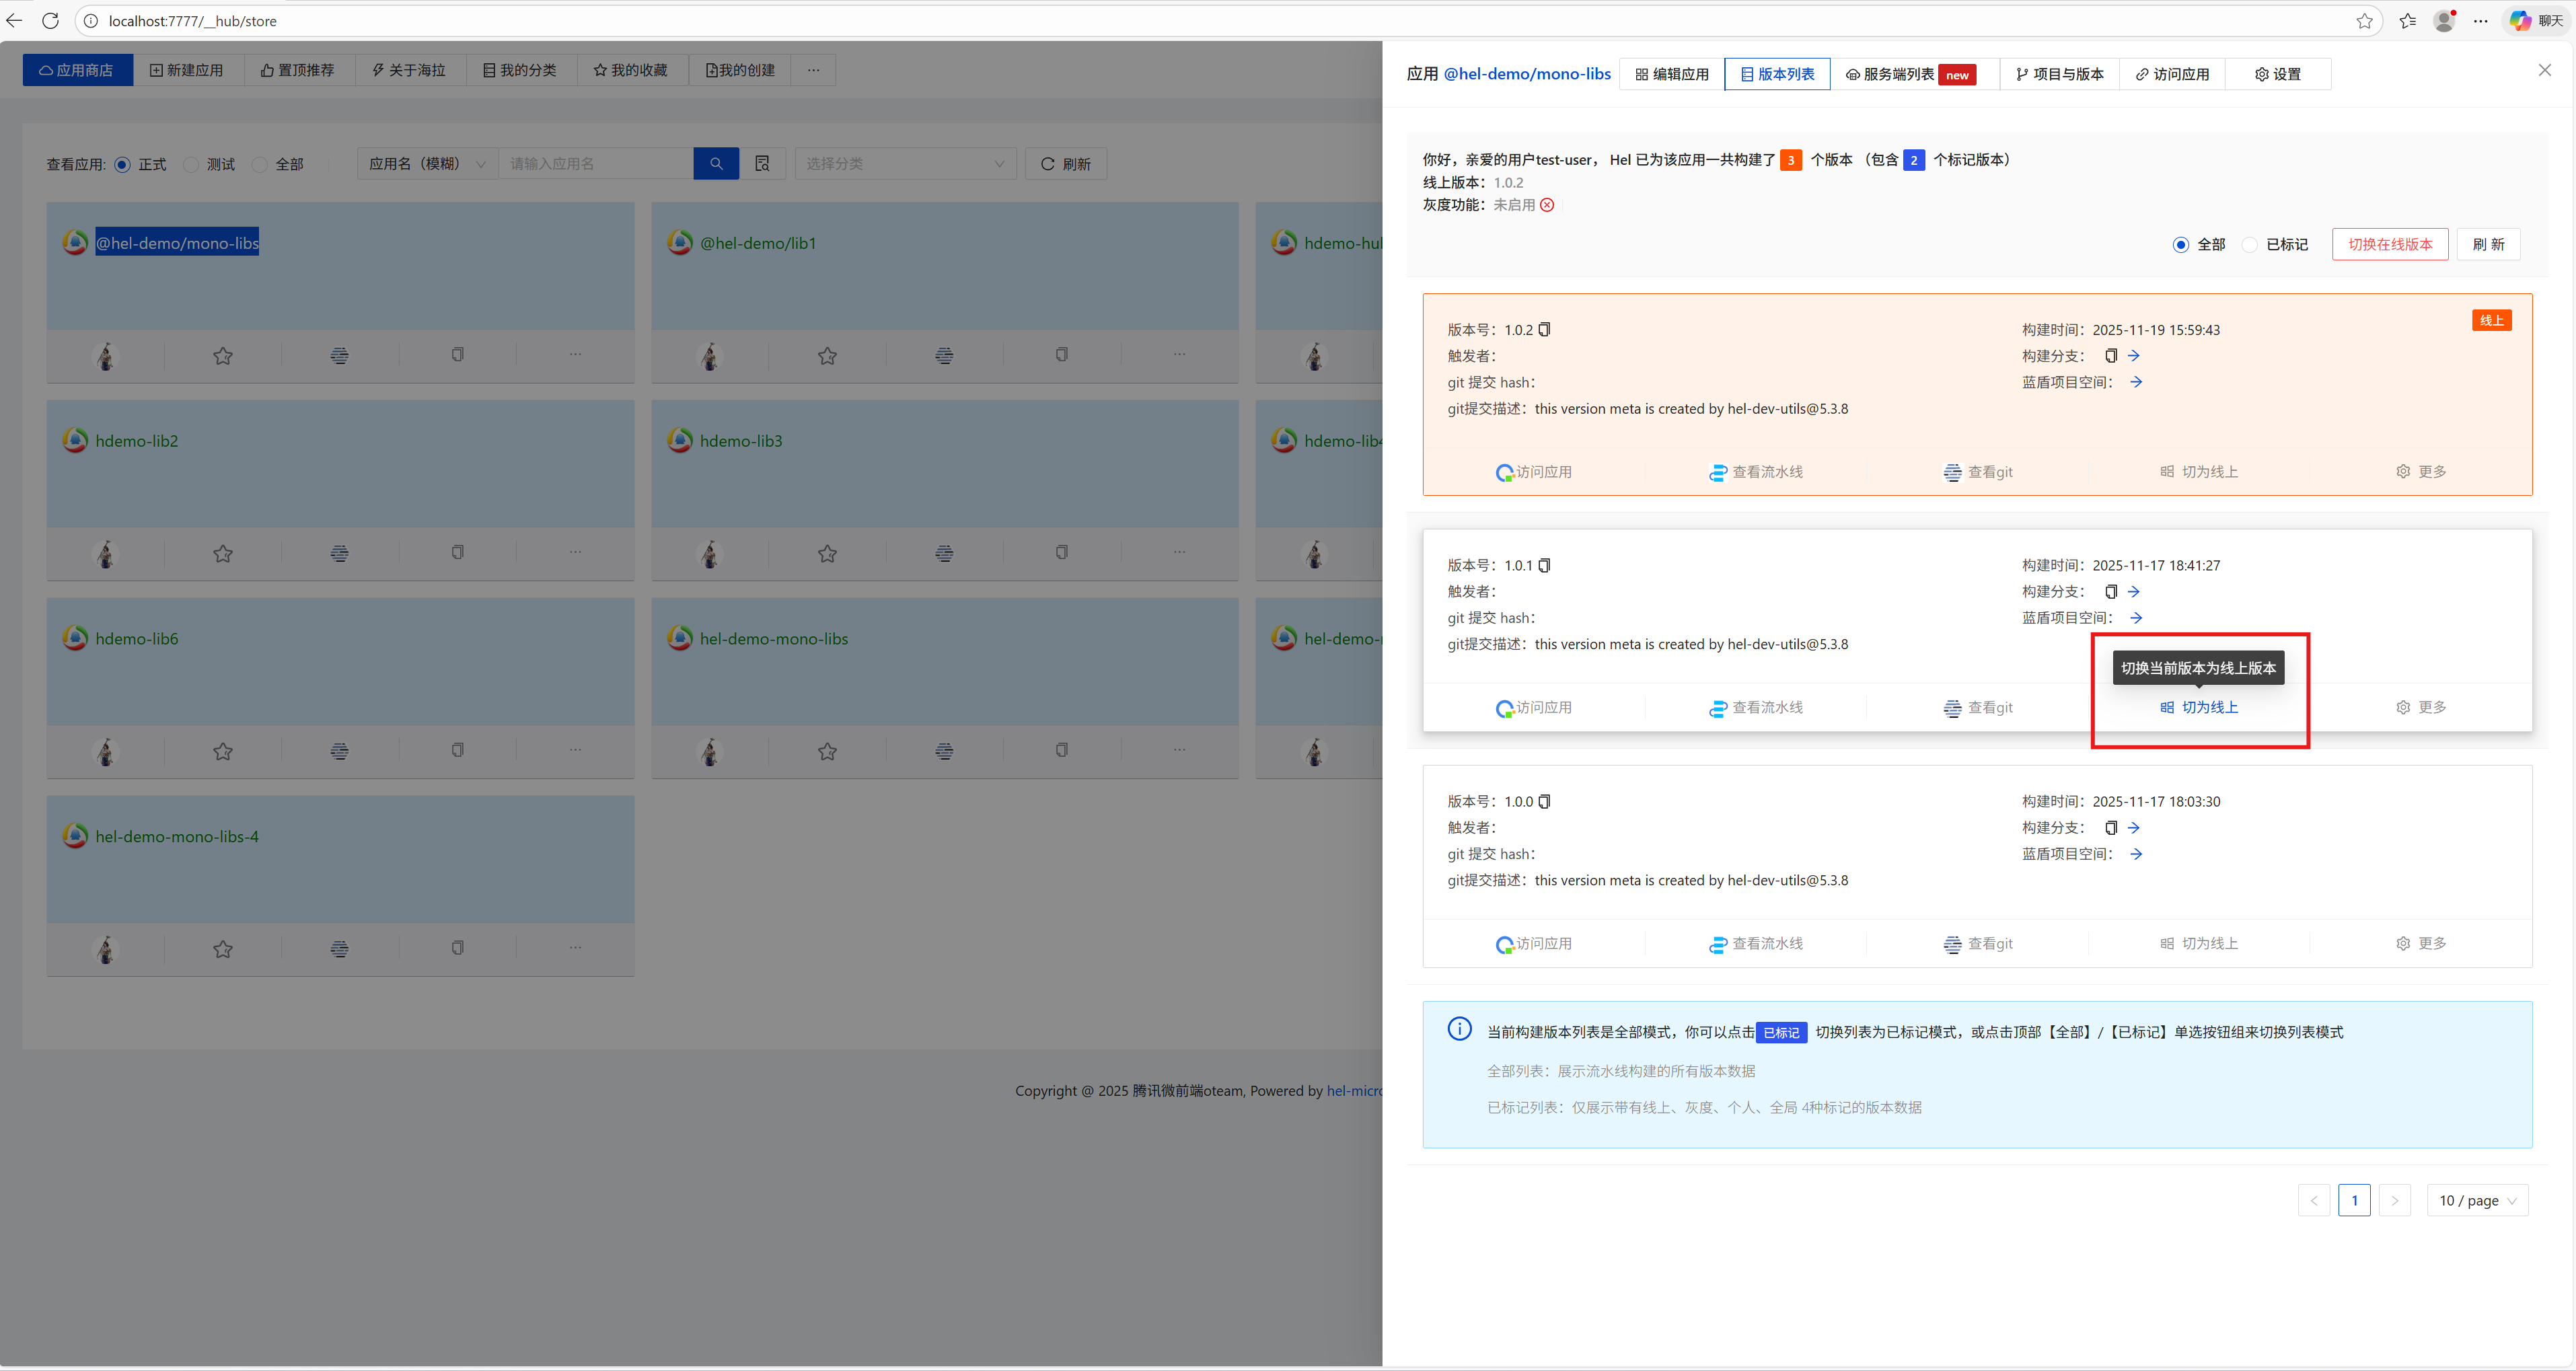Copy version number 1.0.2 icon
The width and height of the screenshot is (2576, 1371).
coord(1544,330)
